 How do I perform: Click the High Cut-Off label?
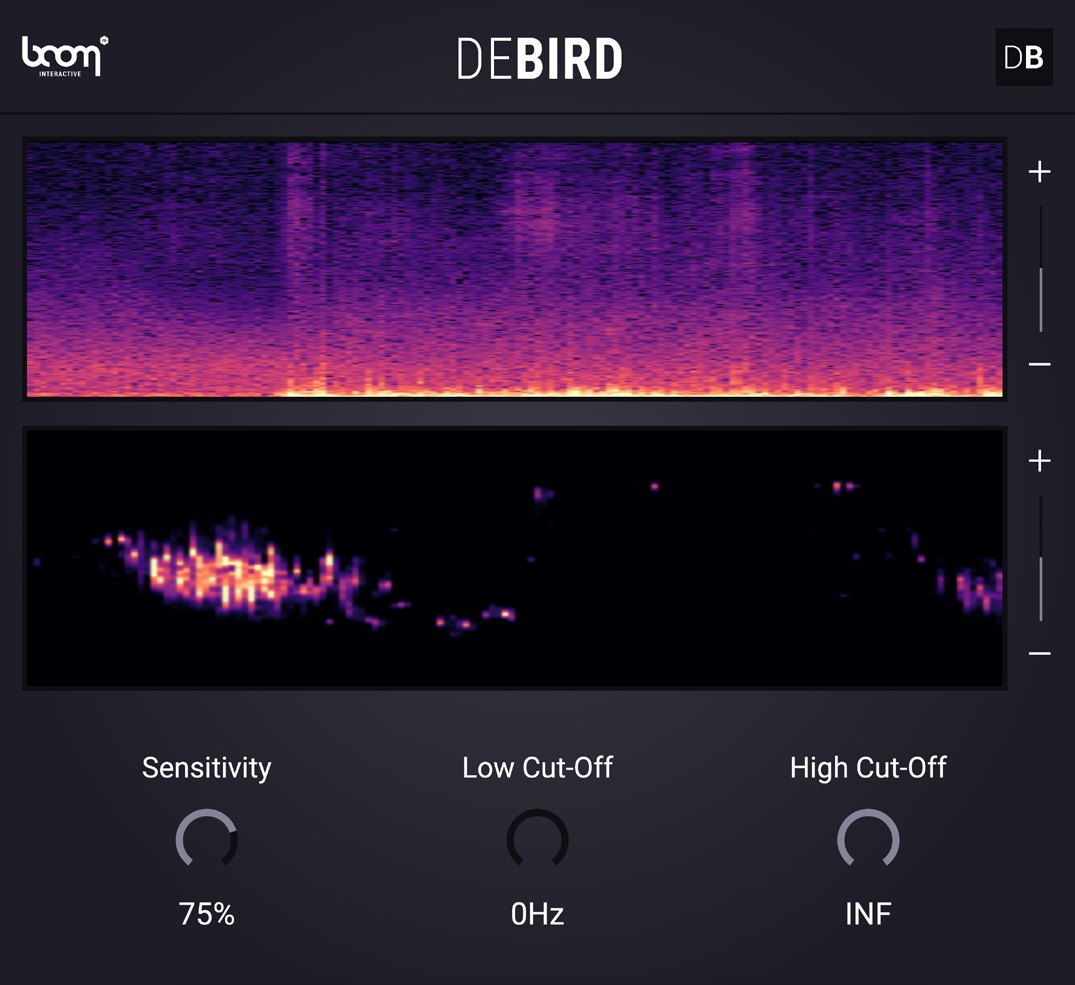868,768
